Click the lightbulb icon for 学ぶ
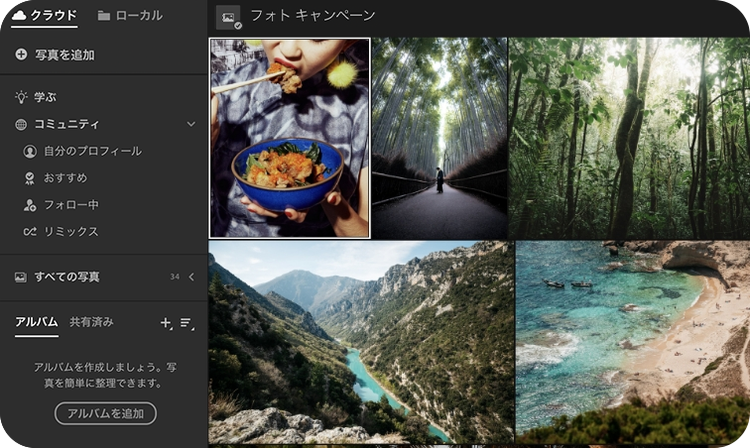The image size is (750, 448). 21,97
